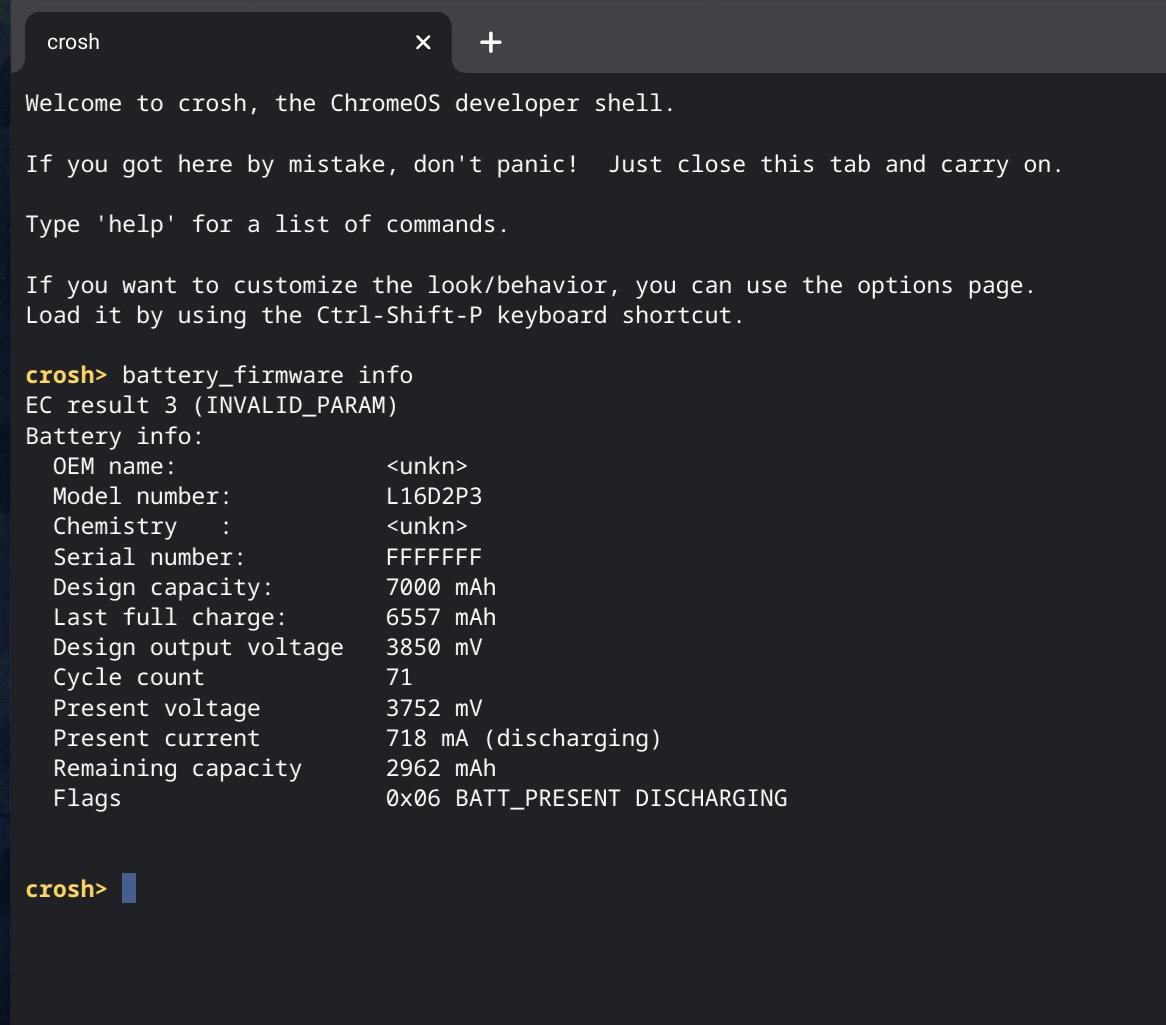Click the design capacity value 7000 mAh
Image resolution: width=1166 pixels, height=1025 pixels.
click(441, 587)
